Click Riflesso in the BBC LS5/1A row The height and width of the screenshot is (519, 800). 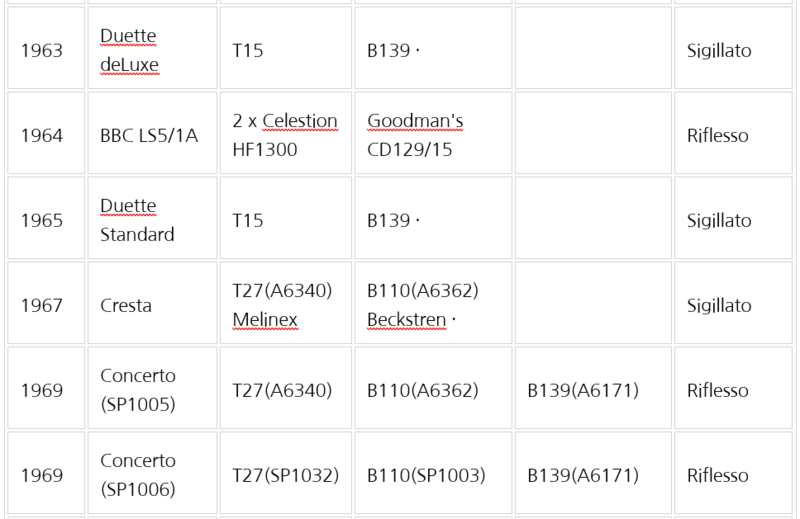tap(717, 135)
